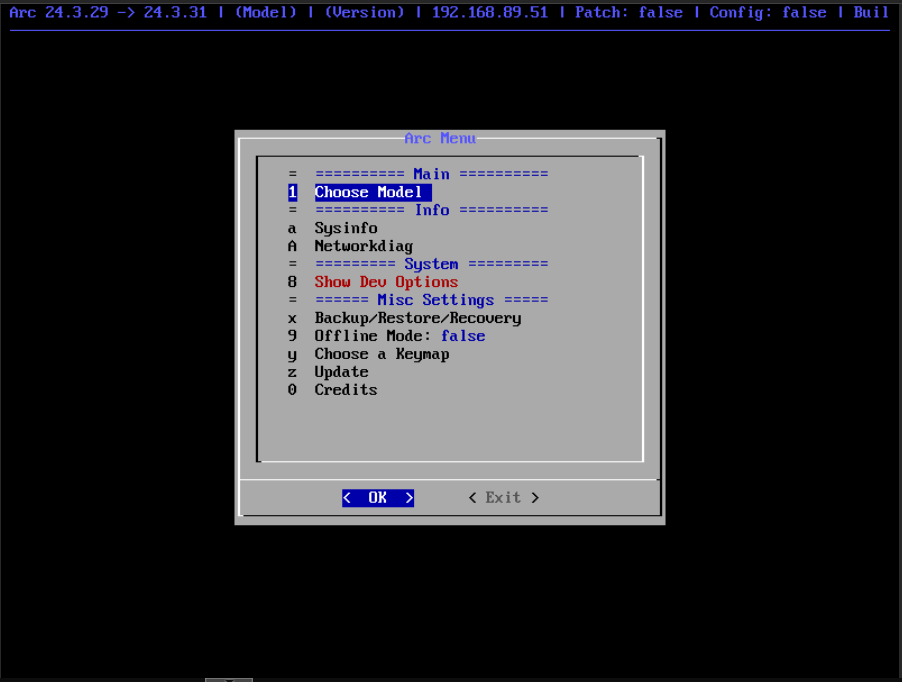Click the Patch: false status in header

click(628, 12)
